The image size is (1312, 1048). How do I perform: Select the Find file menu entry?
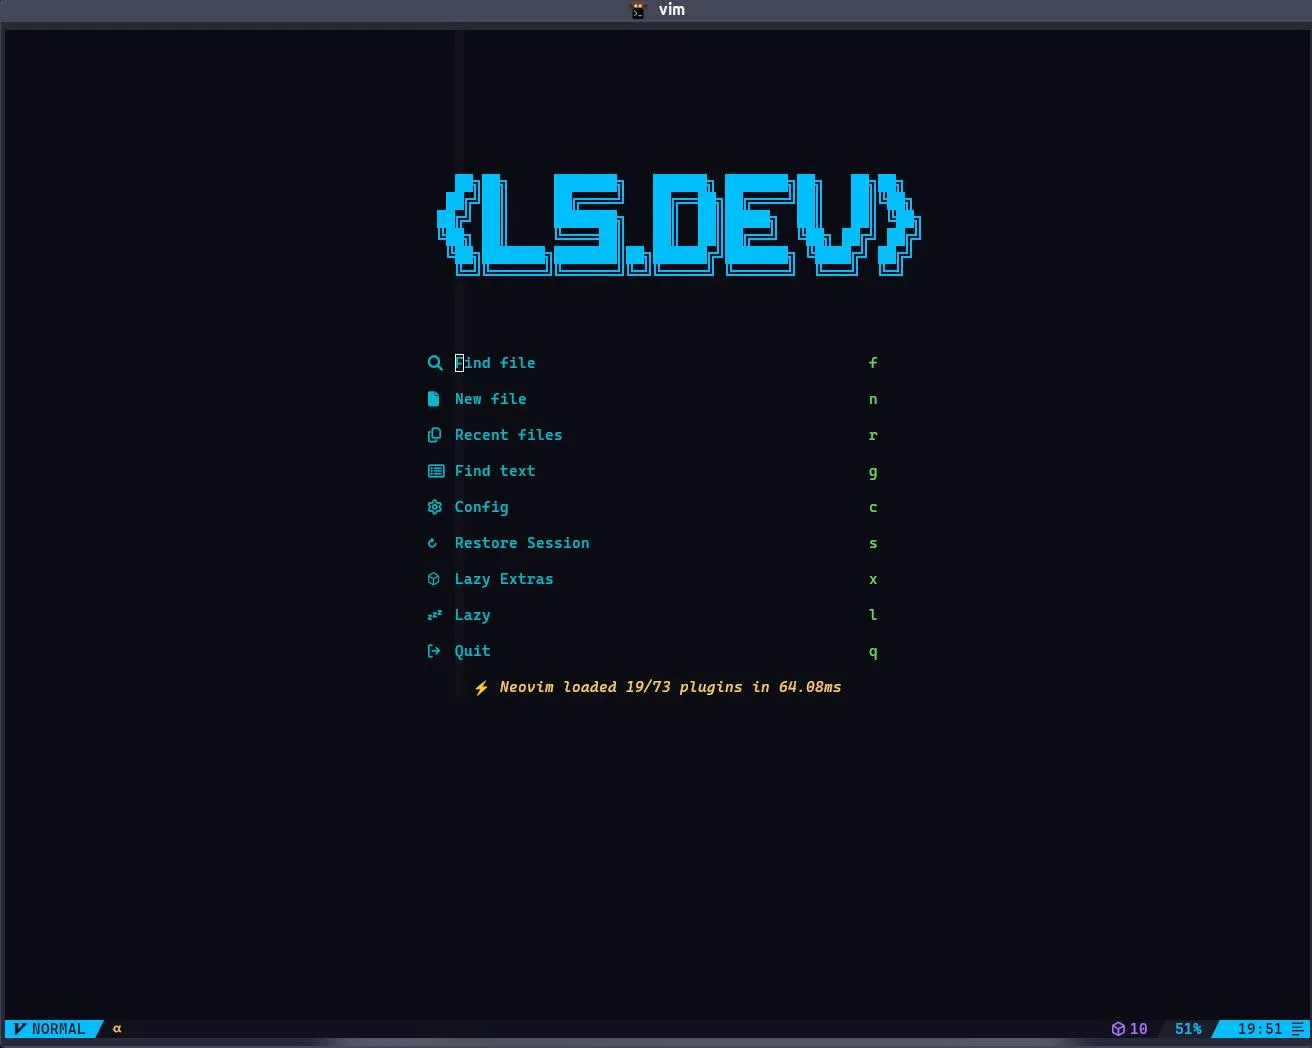[x=652, y=363]
